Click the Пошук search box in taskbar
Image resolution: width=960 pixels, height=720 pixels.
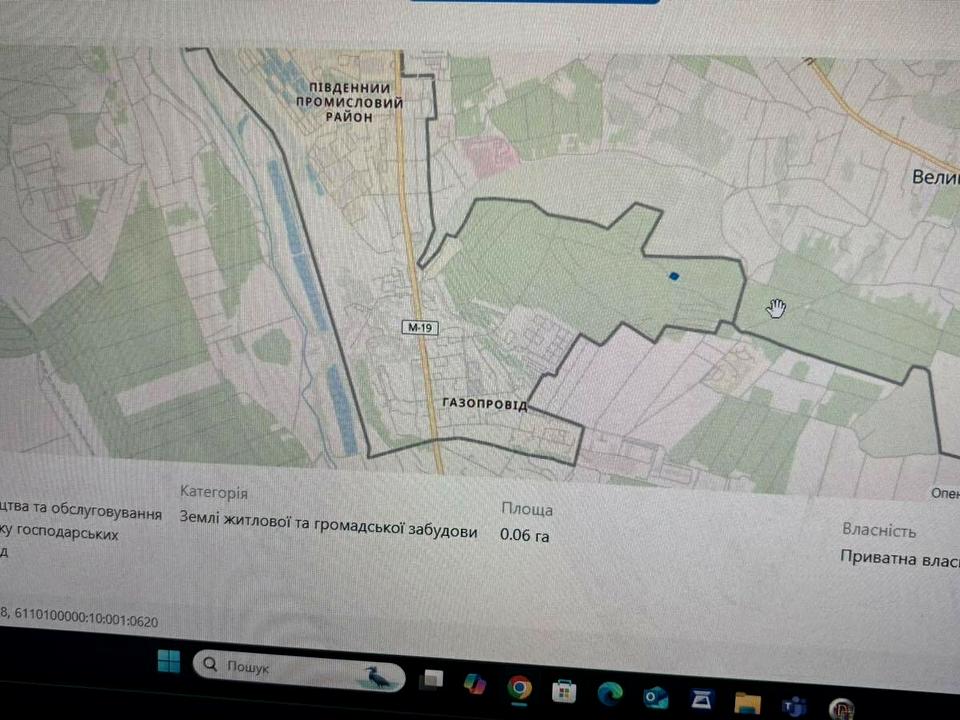280,667
